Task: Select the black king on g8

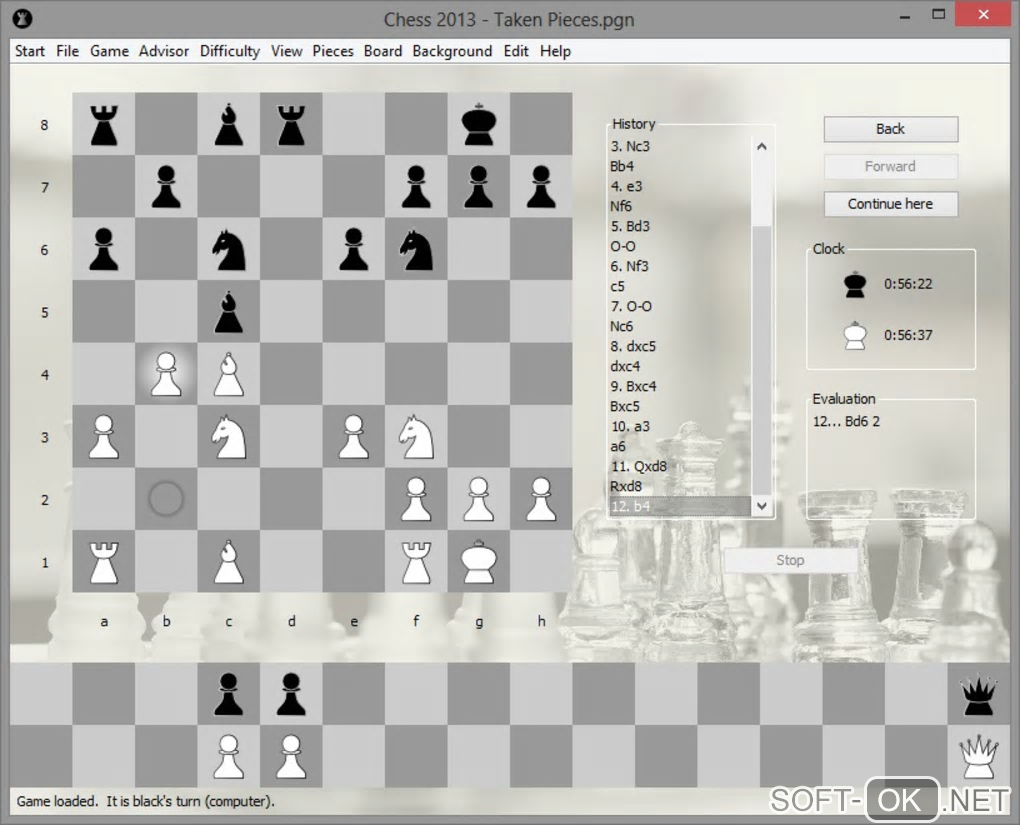Action: click(479, 124)
